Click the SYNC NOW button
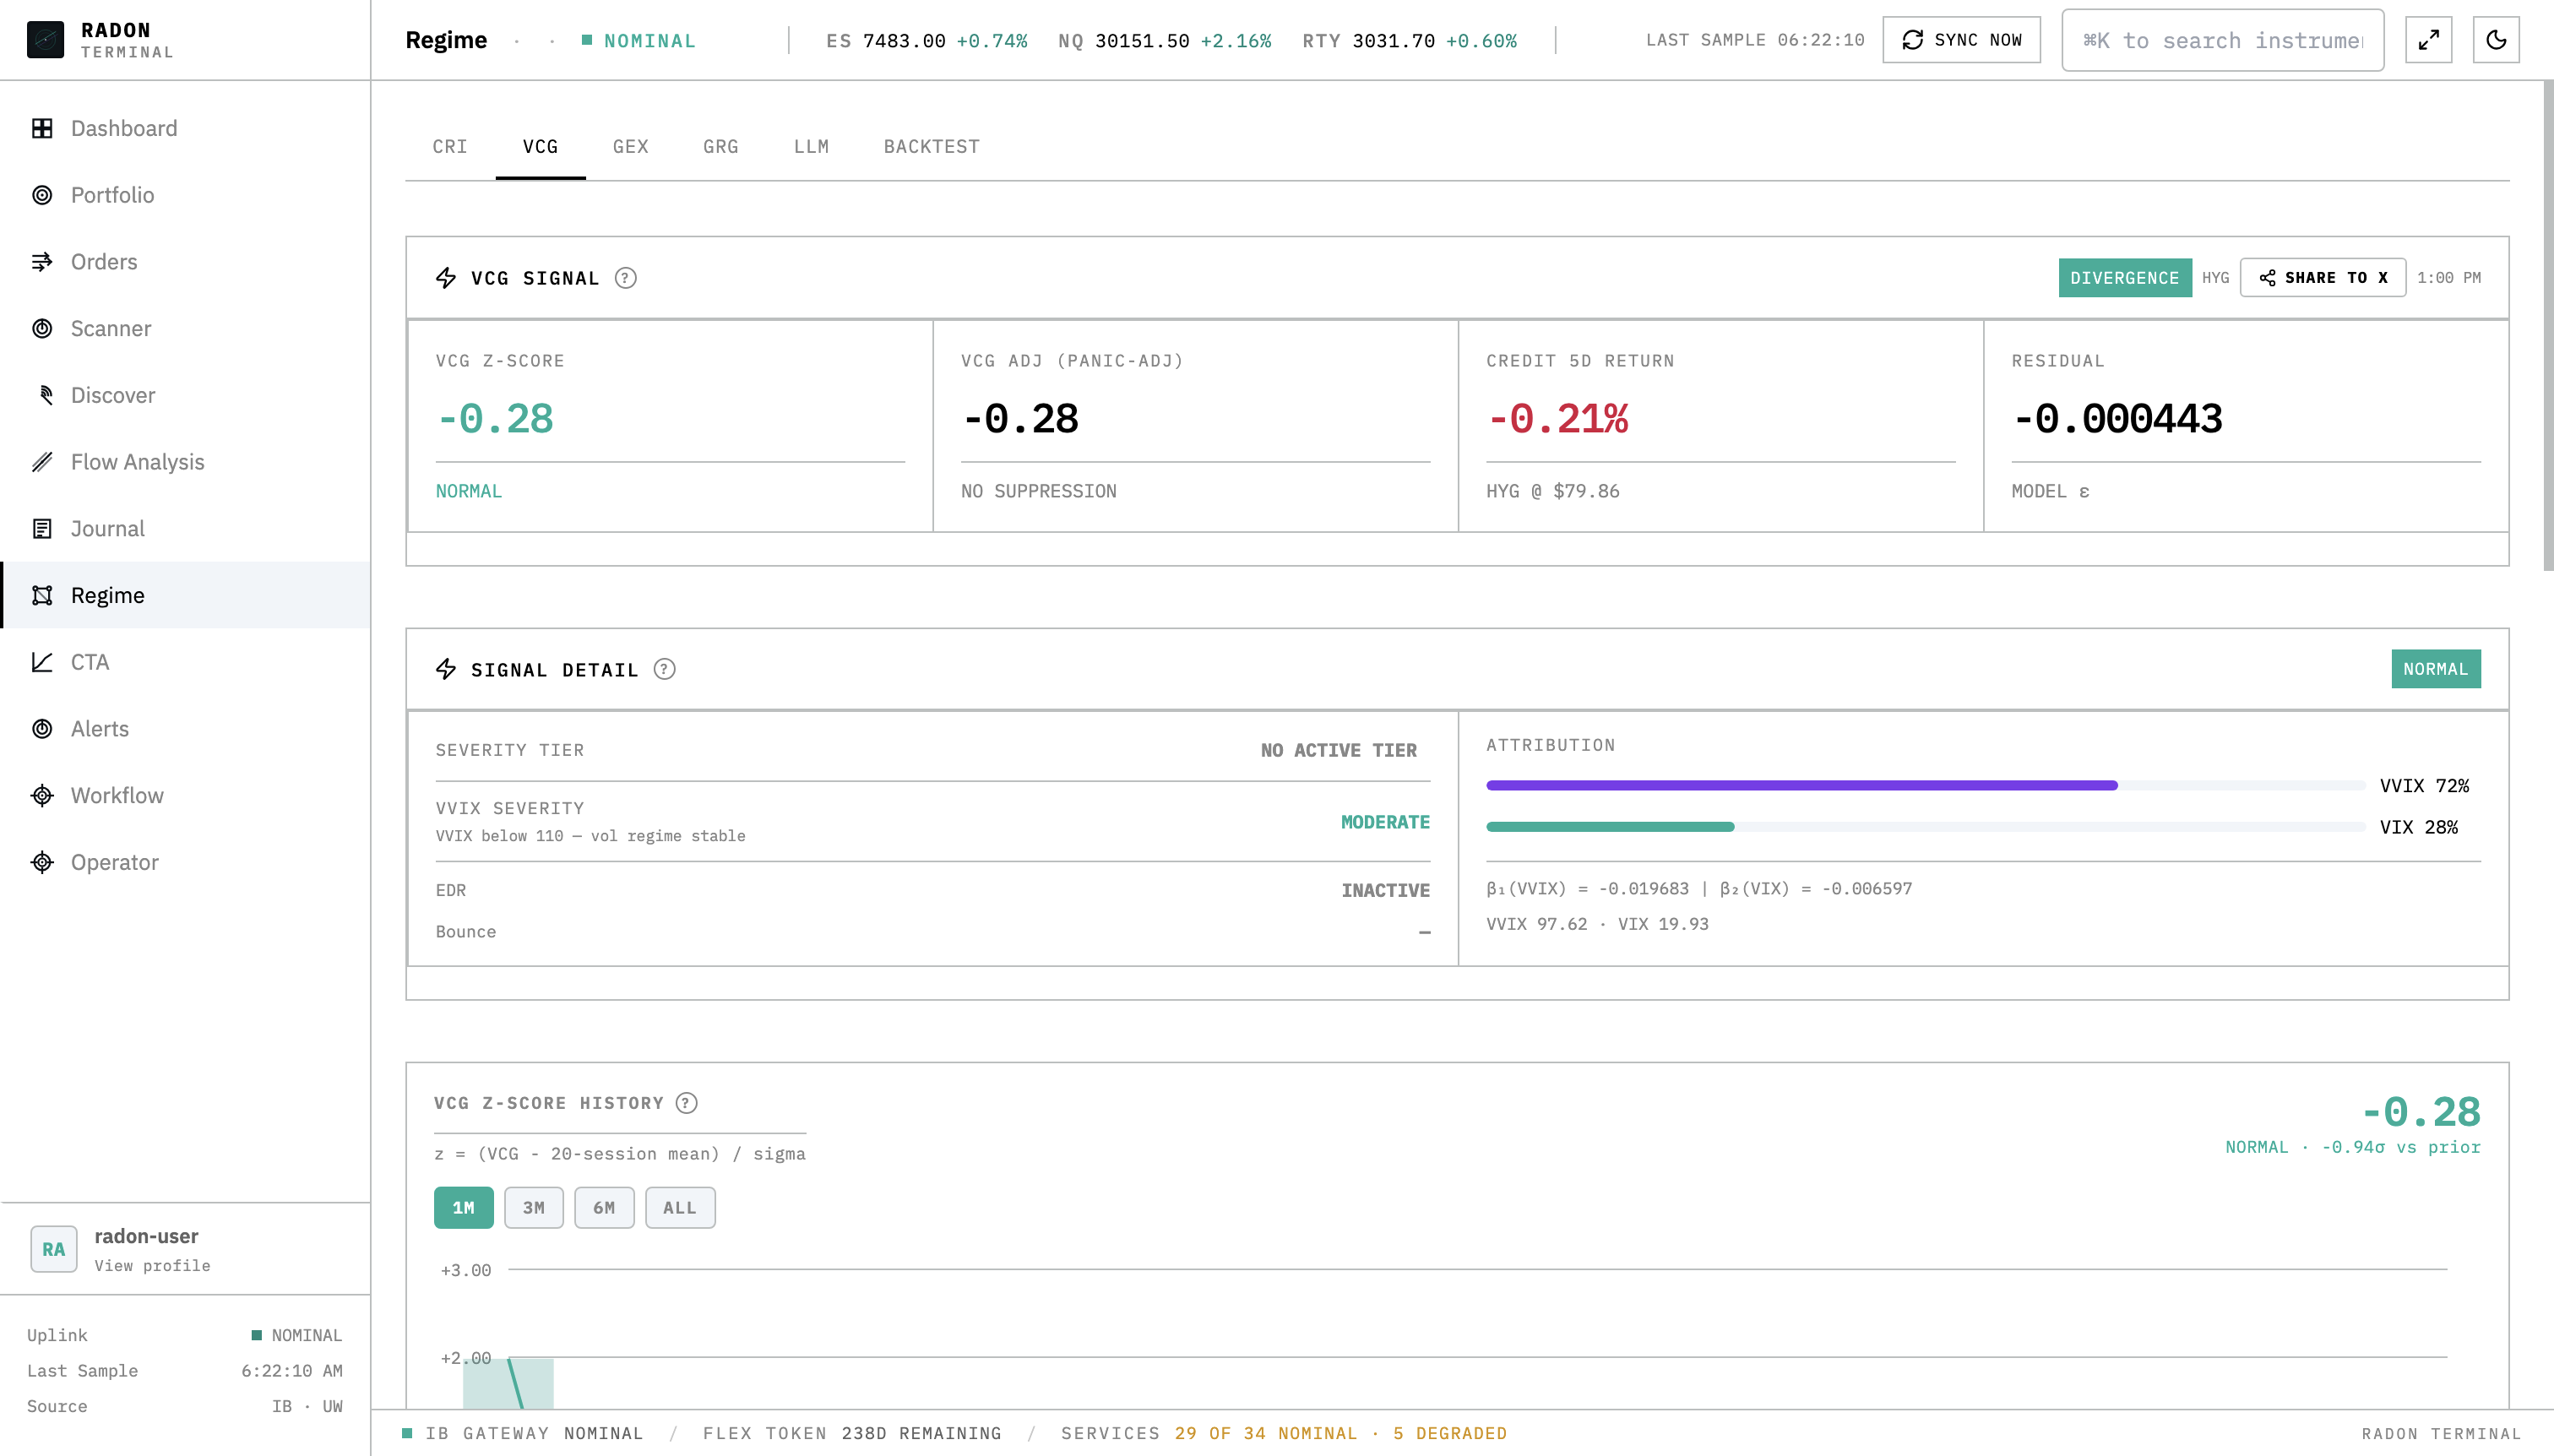The height and width of the screenshot is (1456, 2554). pos(1961,40)
